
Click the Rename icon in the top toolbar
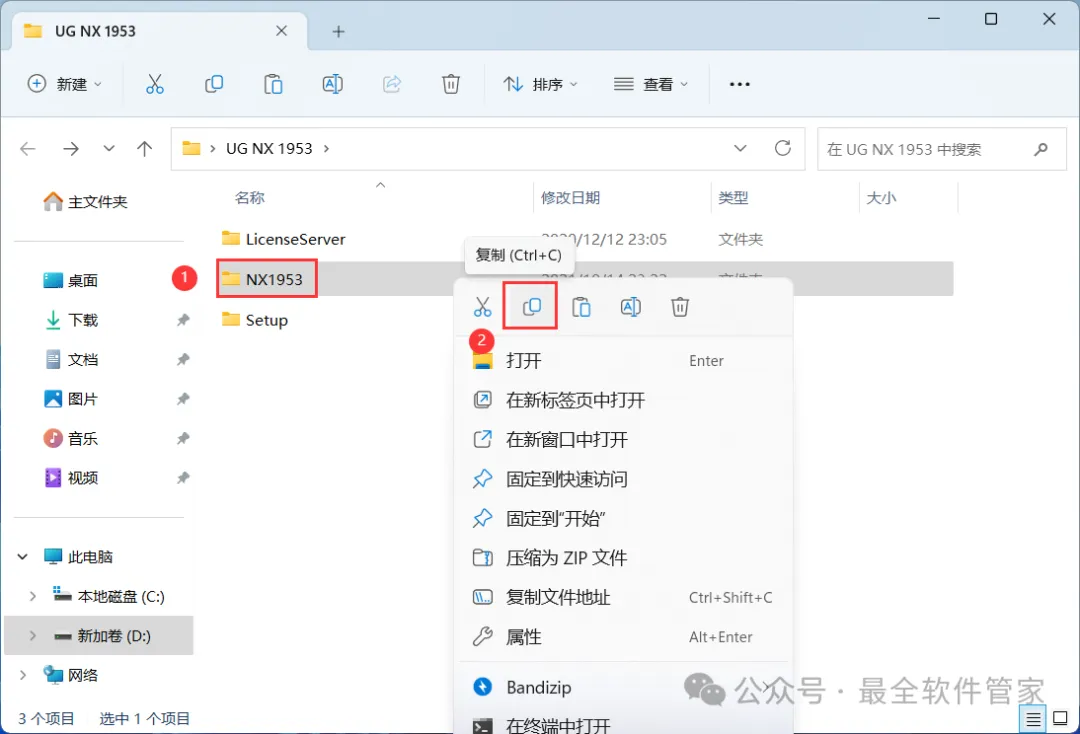[333, 84]
